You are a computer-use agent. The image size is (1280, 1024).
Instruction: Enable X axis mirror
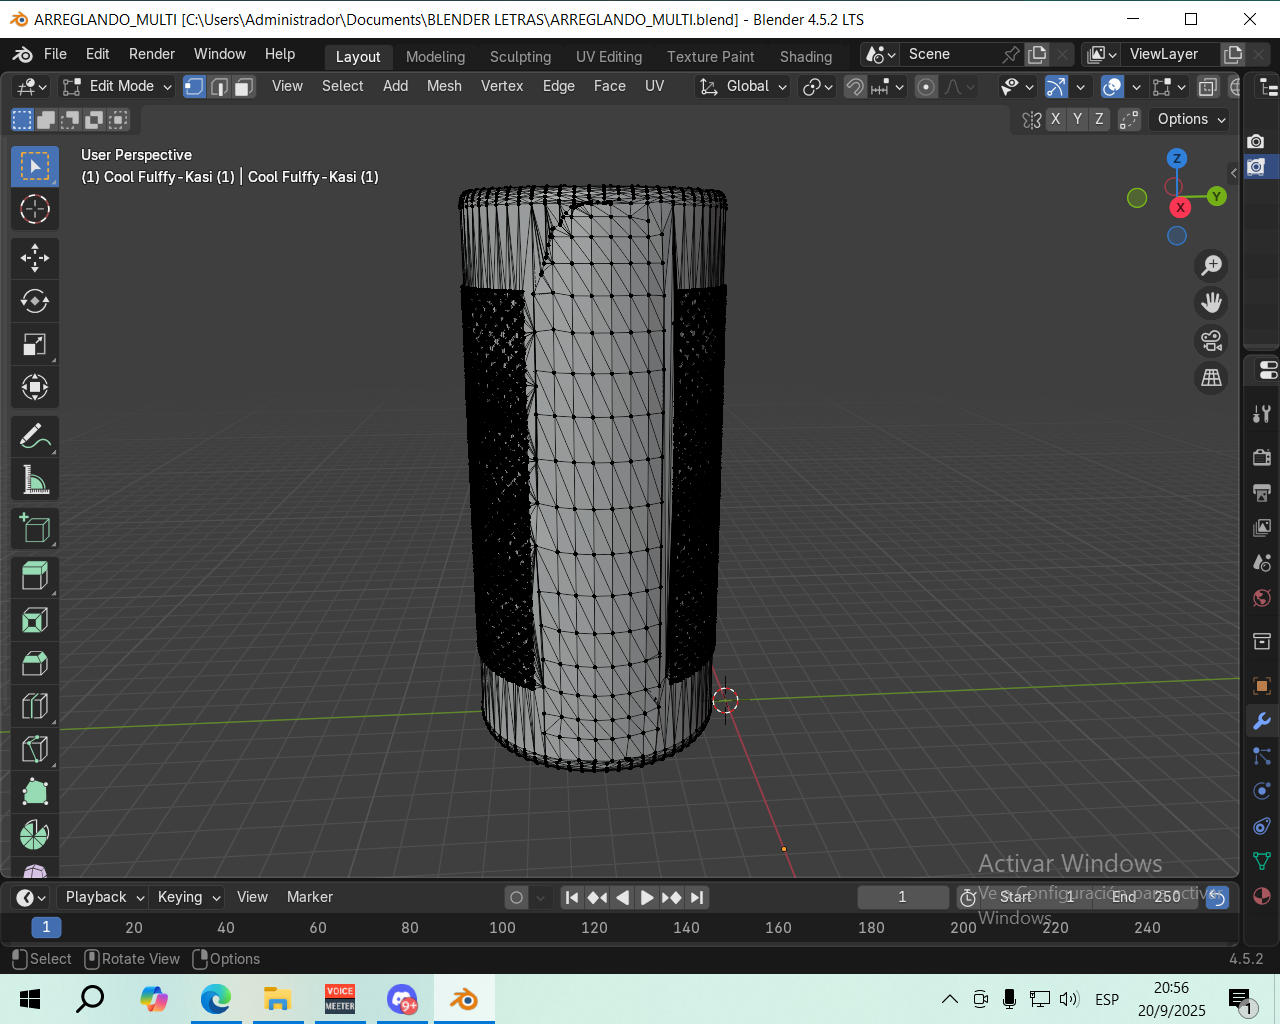(1055, 119)
